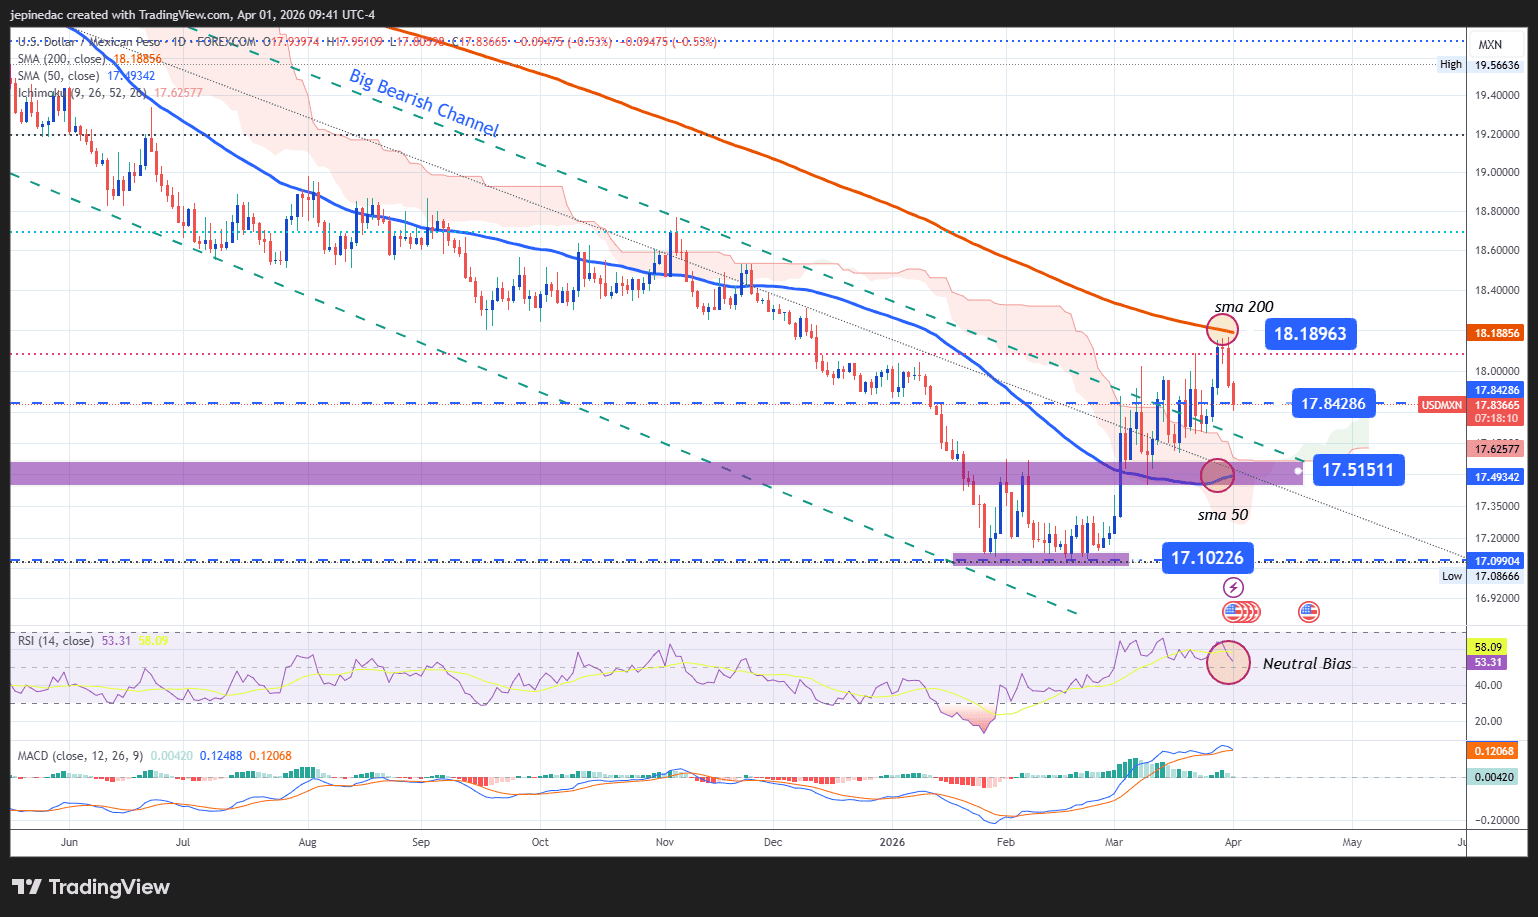
Task: Click the U.S. Dollar / Mexican Peso title
Action: [x=90, y=42]
